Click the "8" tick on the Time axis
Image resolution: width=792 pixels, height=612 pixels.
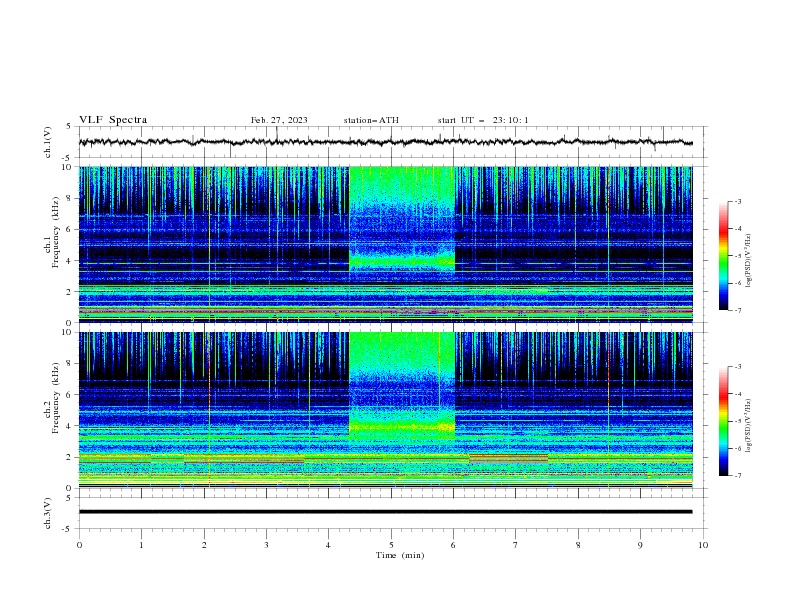578,545
